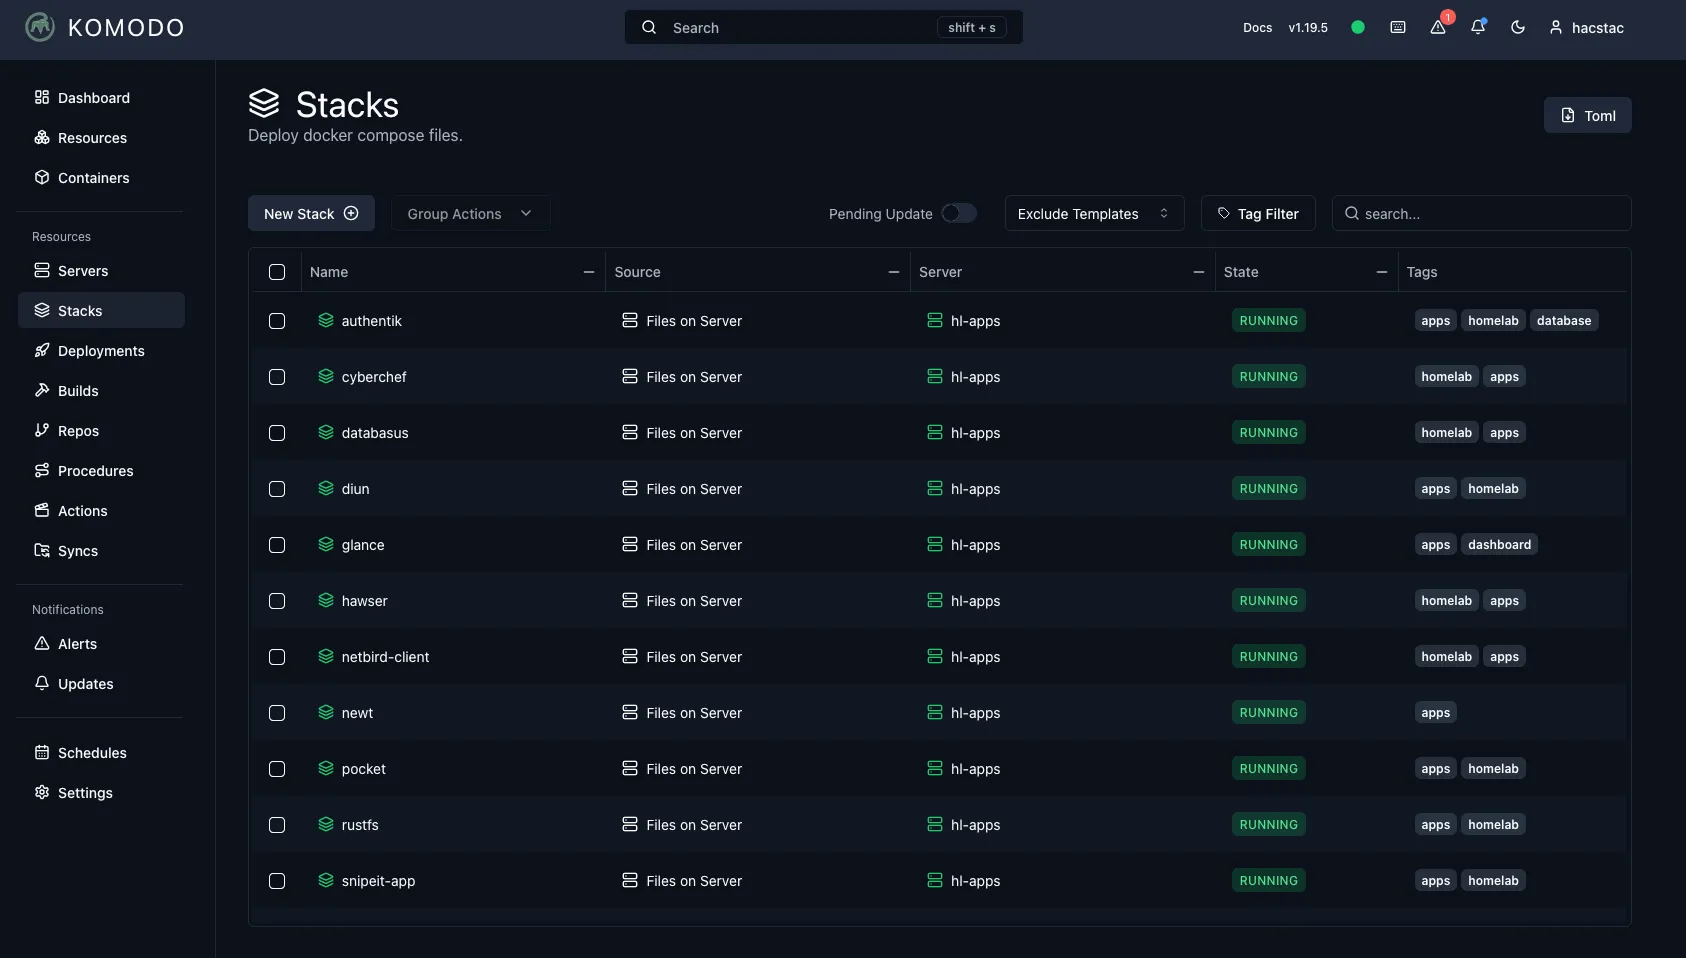The height and width of the screenshot is (958, 1686).
Task: Click the RUNNING state badge for newt
Action: (1268, 713)
